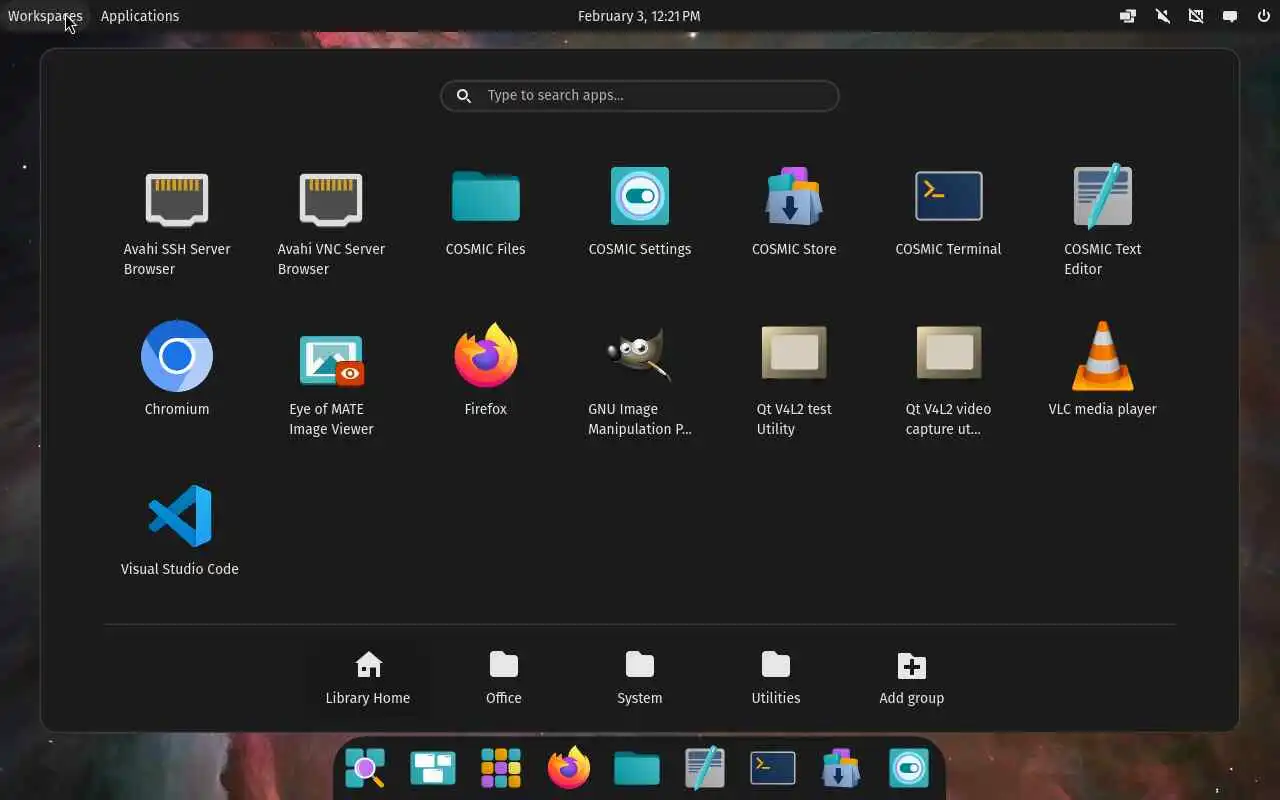Launch COSMIC Files from app grid
The image size is (1280, 800).
(485, 212)
